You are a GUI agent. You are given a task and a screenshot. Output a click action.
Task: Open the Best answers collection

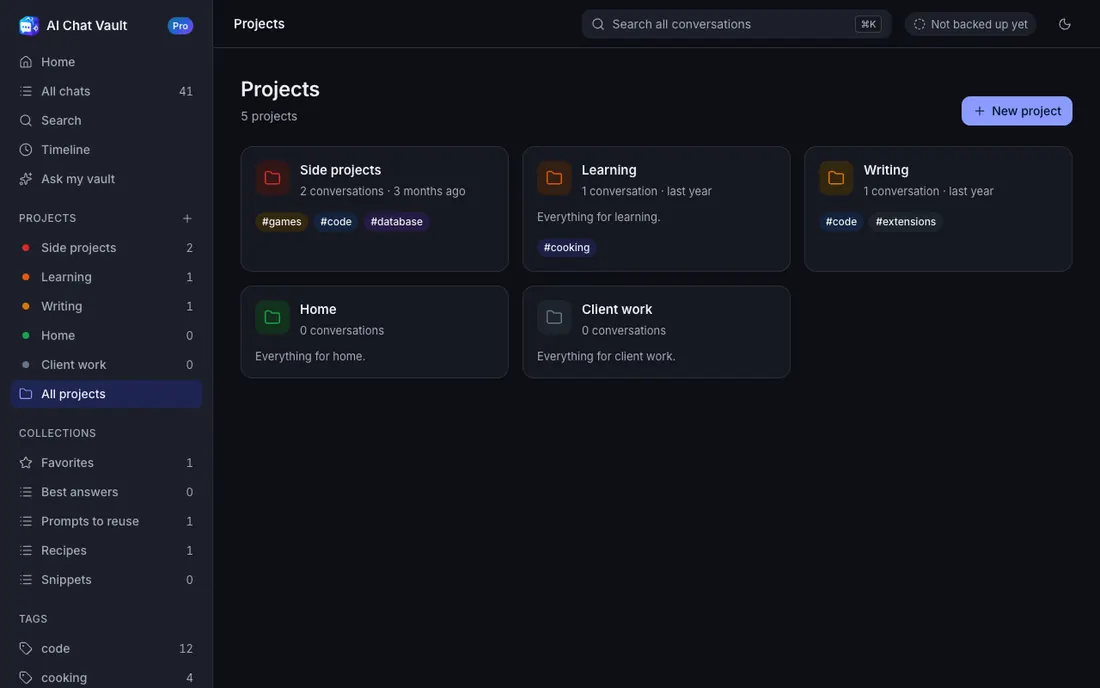coord(106,492)
